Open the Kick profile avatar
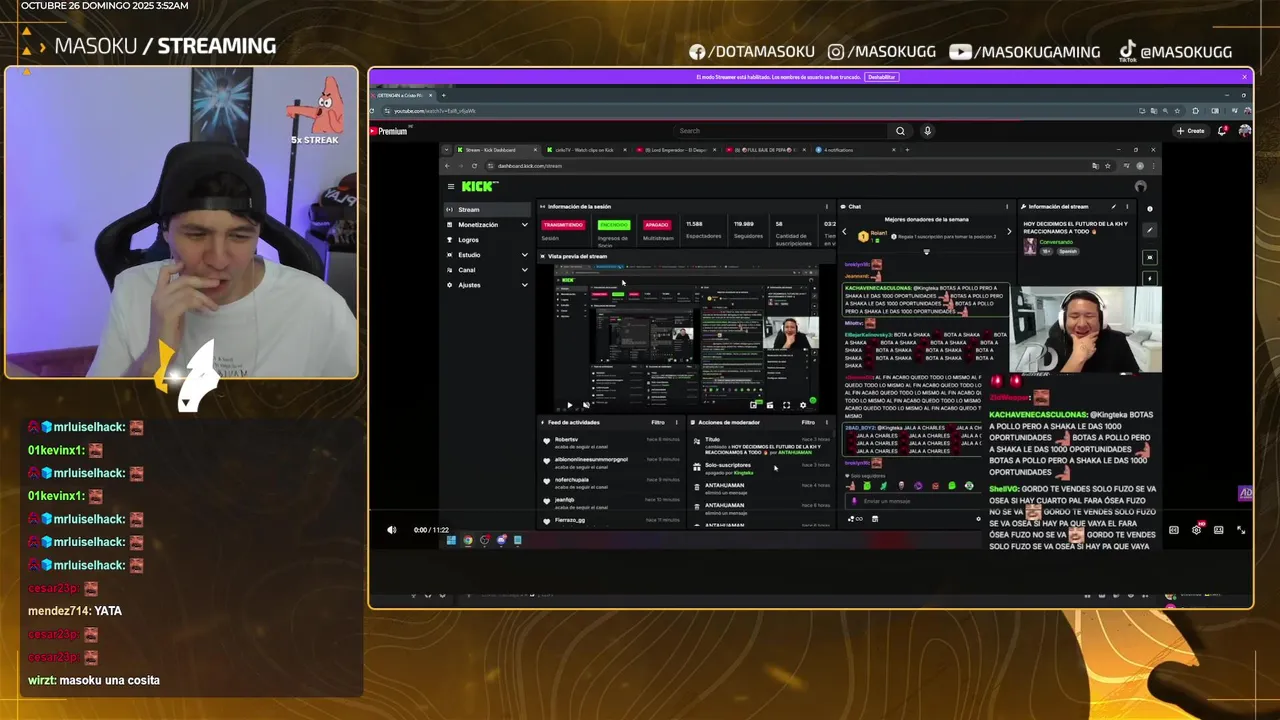 tap(1140, 186)
